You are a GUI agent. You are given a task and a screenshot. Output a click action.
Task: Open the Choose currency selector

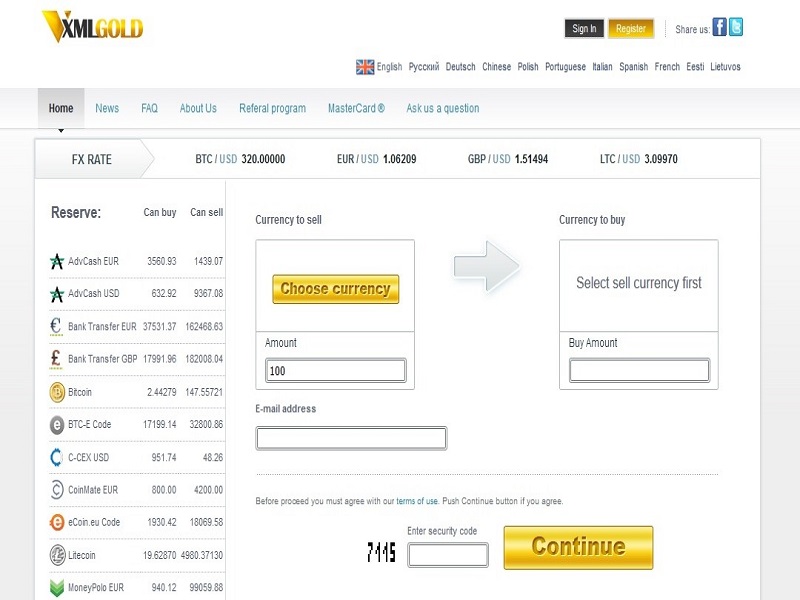334,289
